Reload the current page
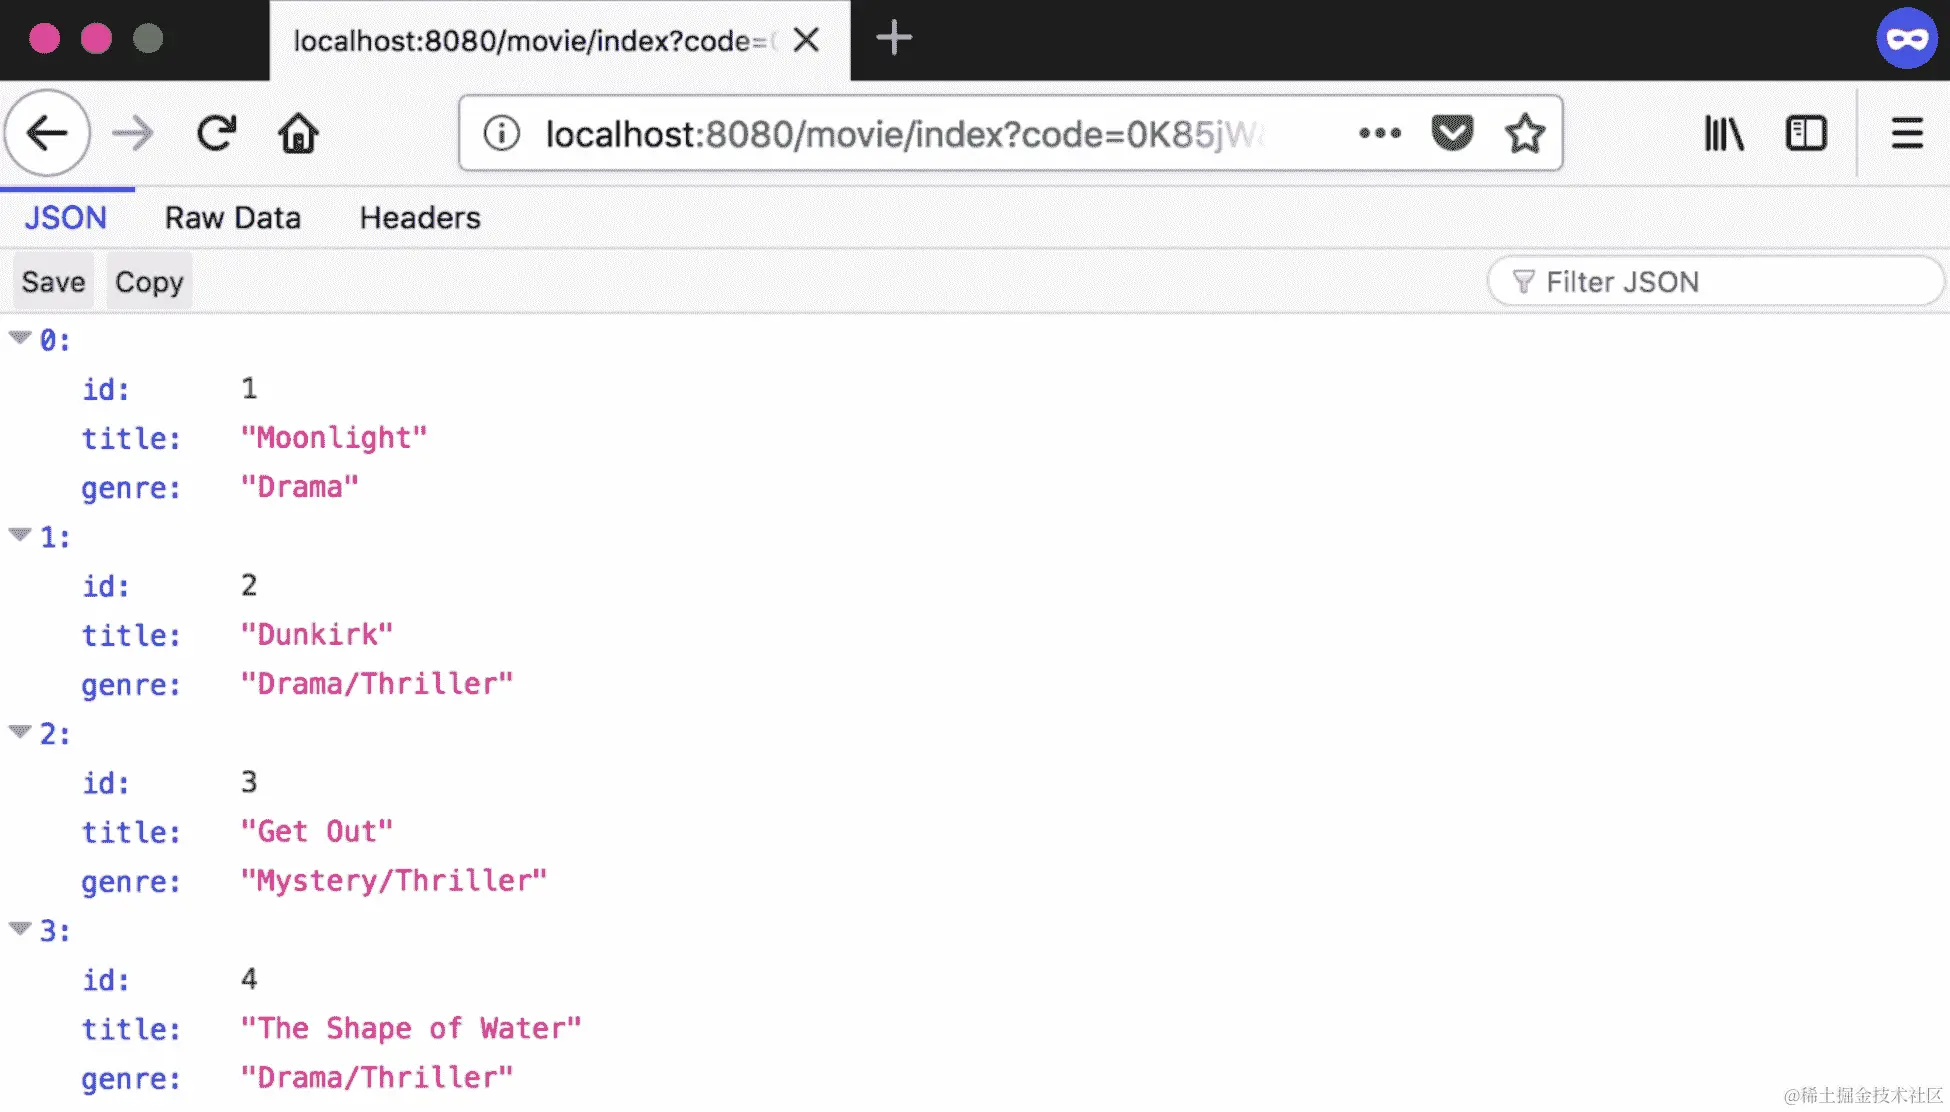The height and width of the screenshot is (1112, 1950). pyautogui.click(x=216, y=133)
